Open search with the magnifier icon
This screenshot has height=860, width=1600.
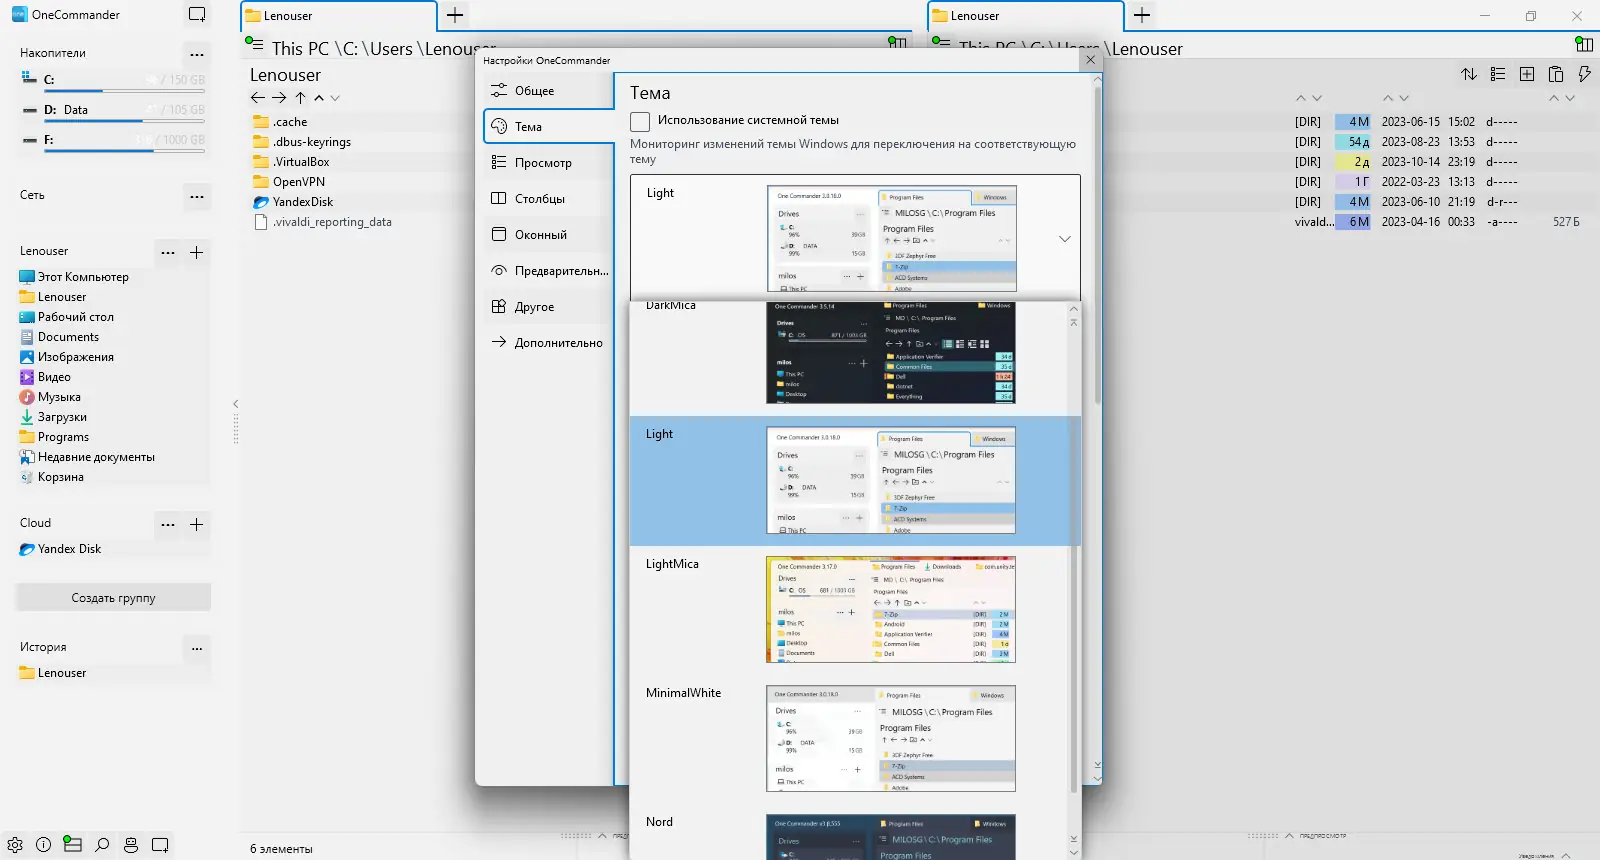(x=102, y=845)
